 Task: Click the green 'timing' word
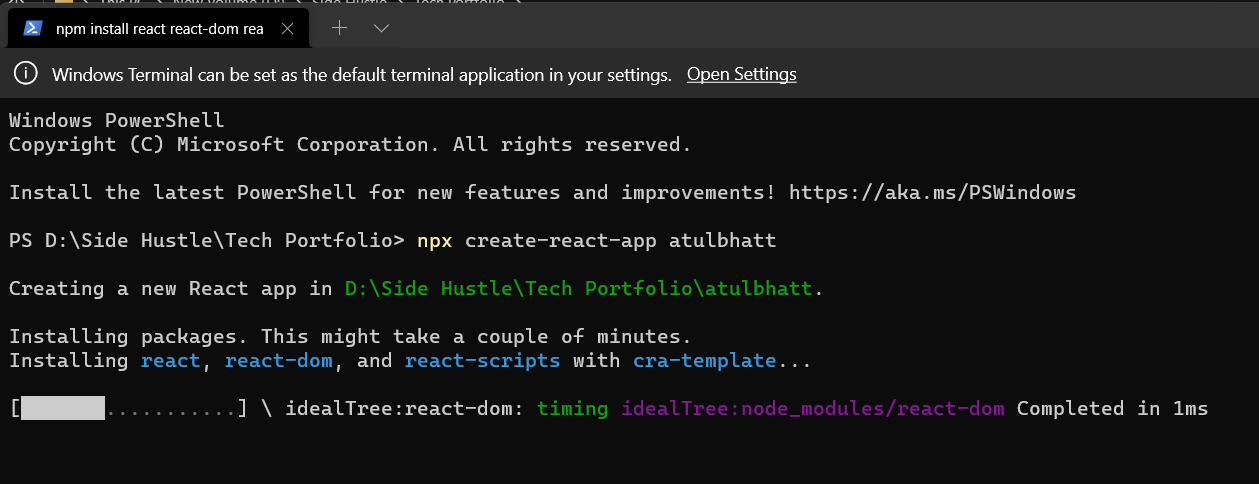coord(572,408)
